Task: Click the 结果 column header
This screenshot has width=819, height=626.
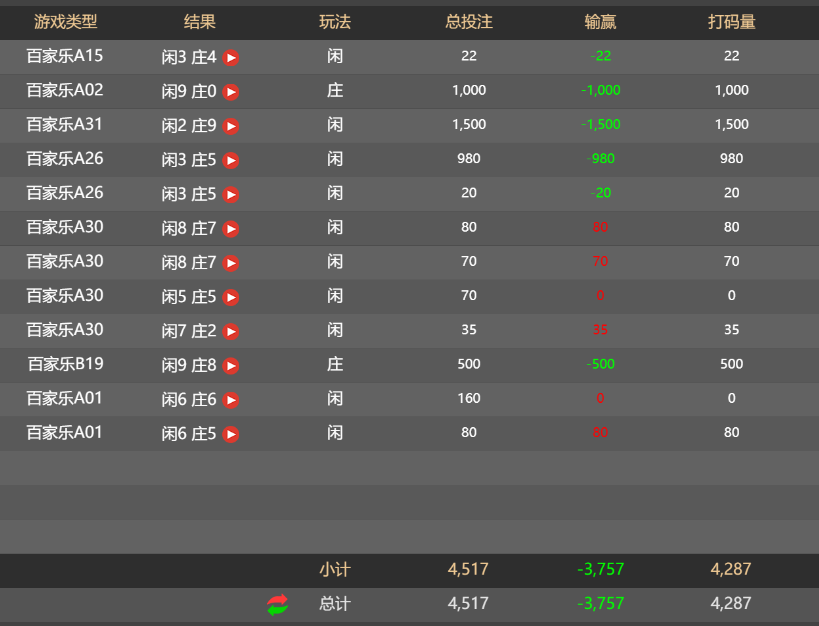Action: click(x=200, y=21)
